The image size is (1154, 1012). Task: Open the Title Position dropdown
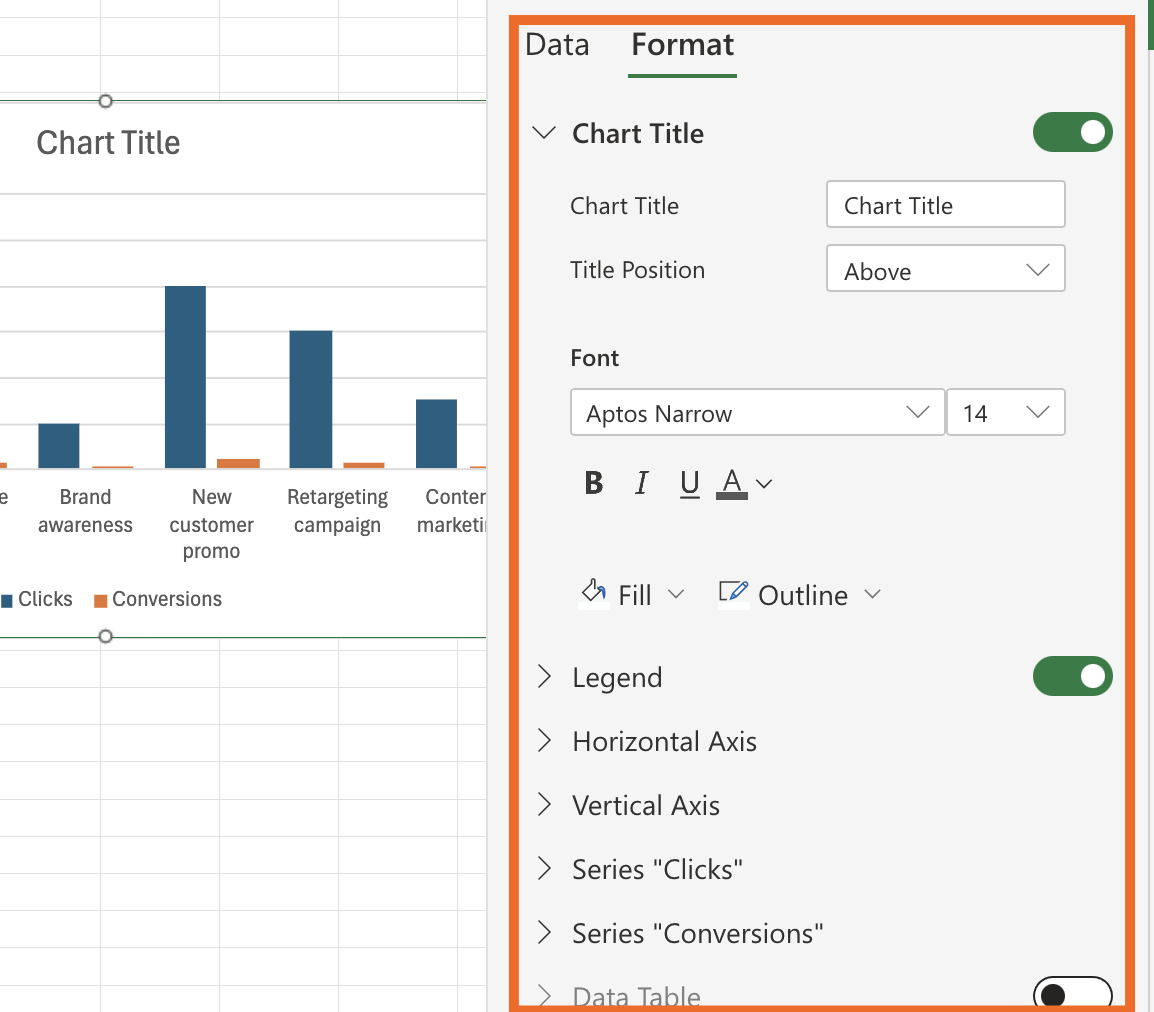945,270
